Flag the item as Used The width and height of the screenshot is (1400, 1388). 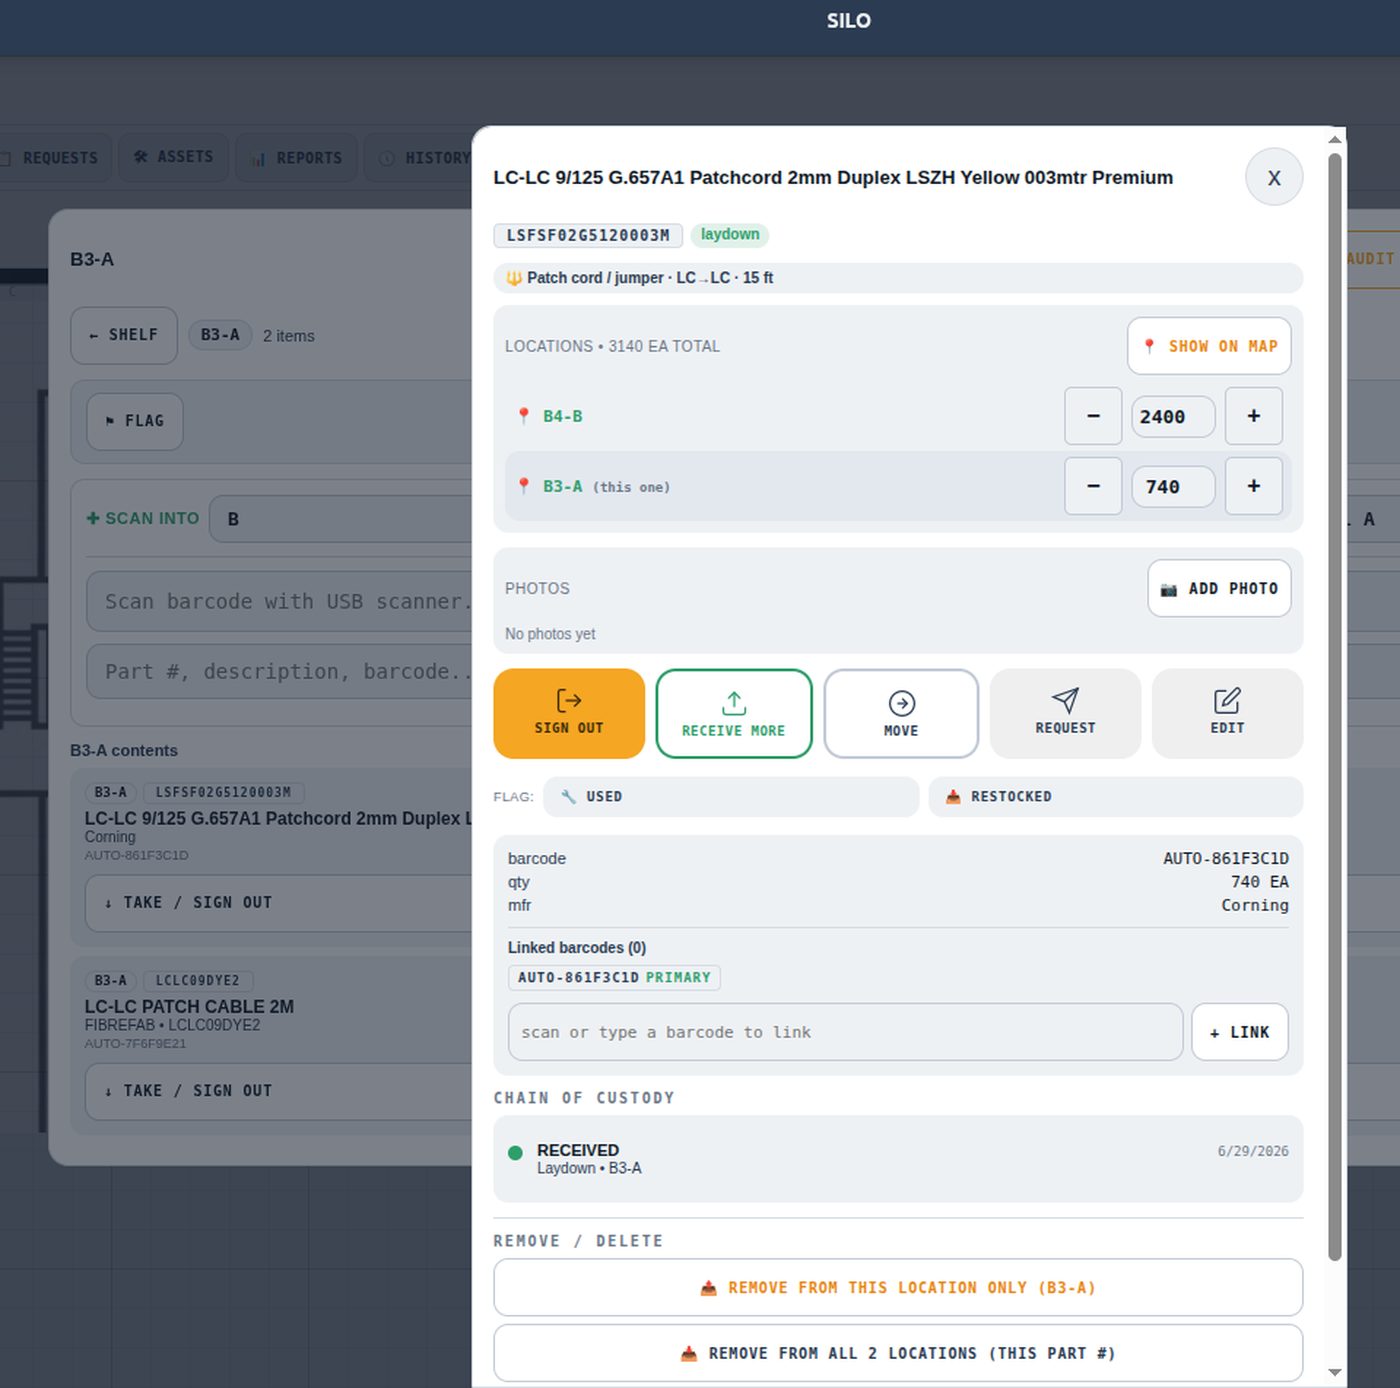pos(731,797)
